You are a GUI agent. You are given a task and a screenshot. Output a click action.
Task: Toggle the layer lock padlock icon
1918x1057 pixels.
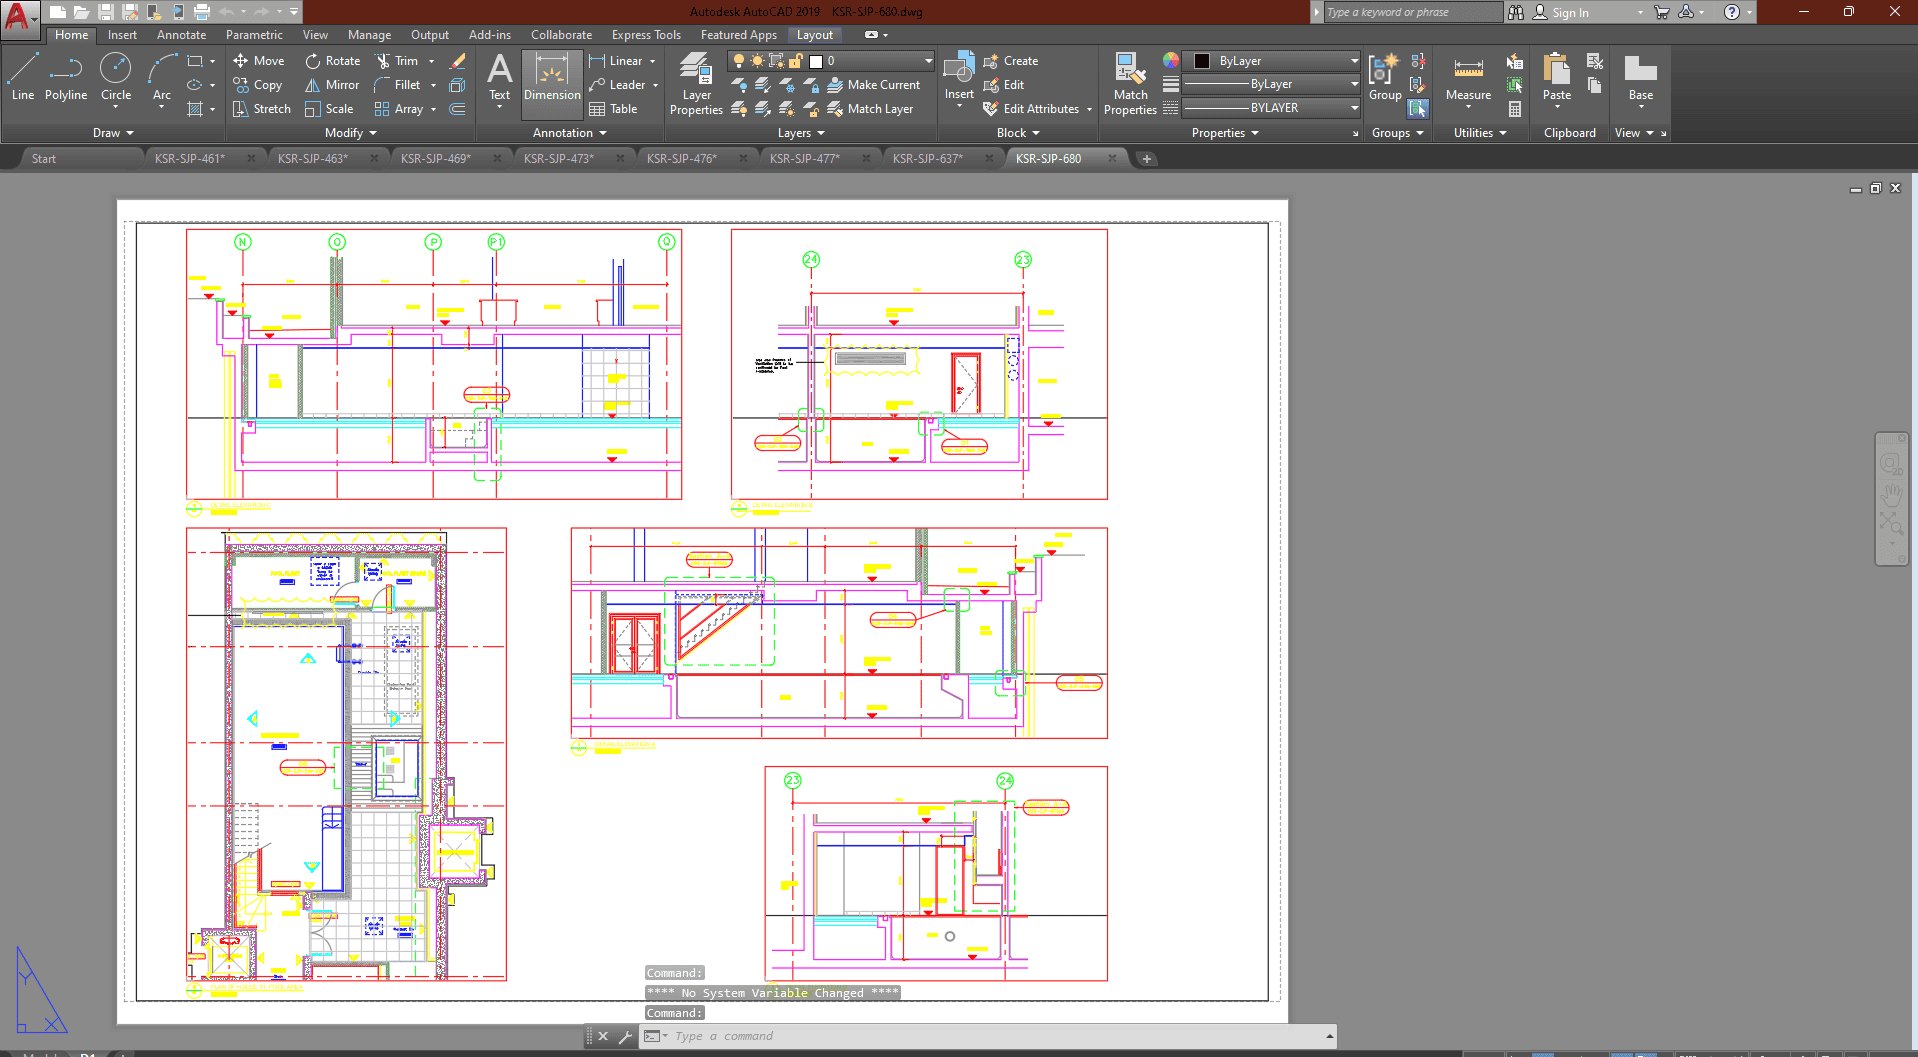[x=796, y=61]
